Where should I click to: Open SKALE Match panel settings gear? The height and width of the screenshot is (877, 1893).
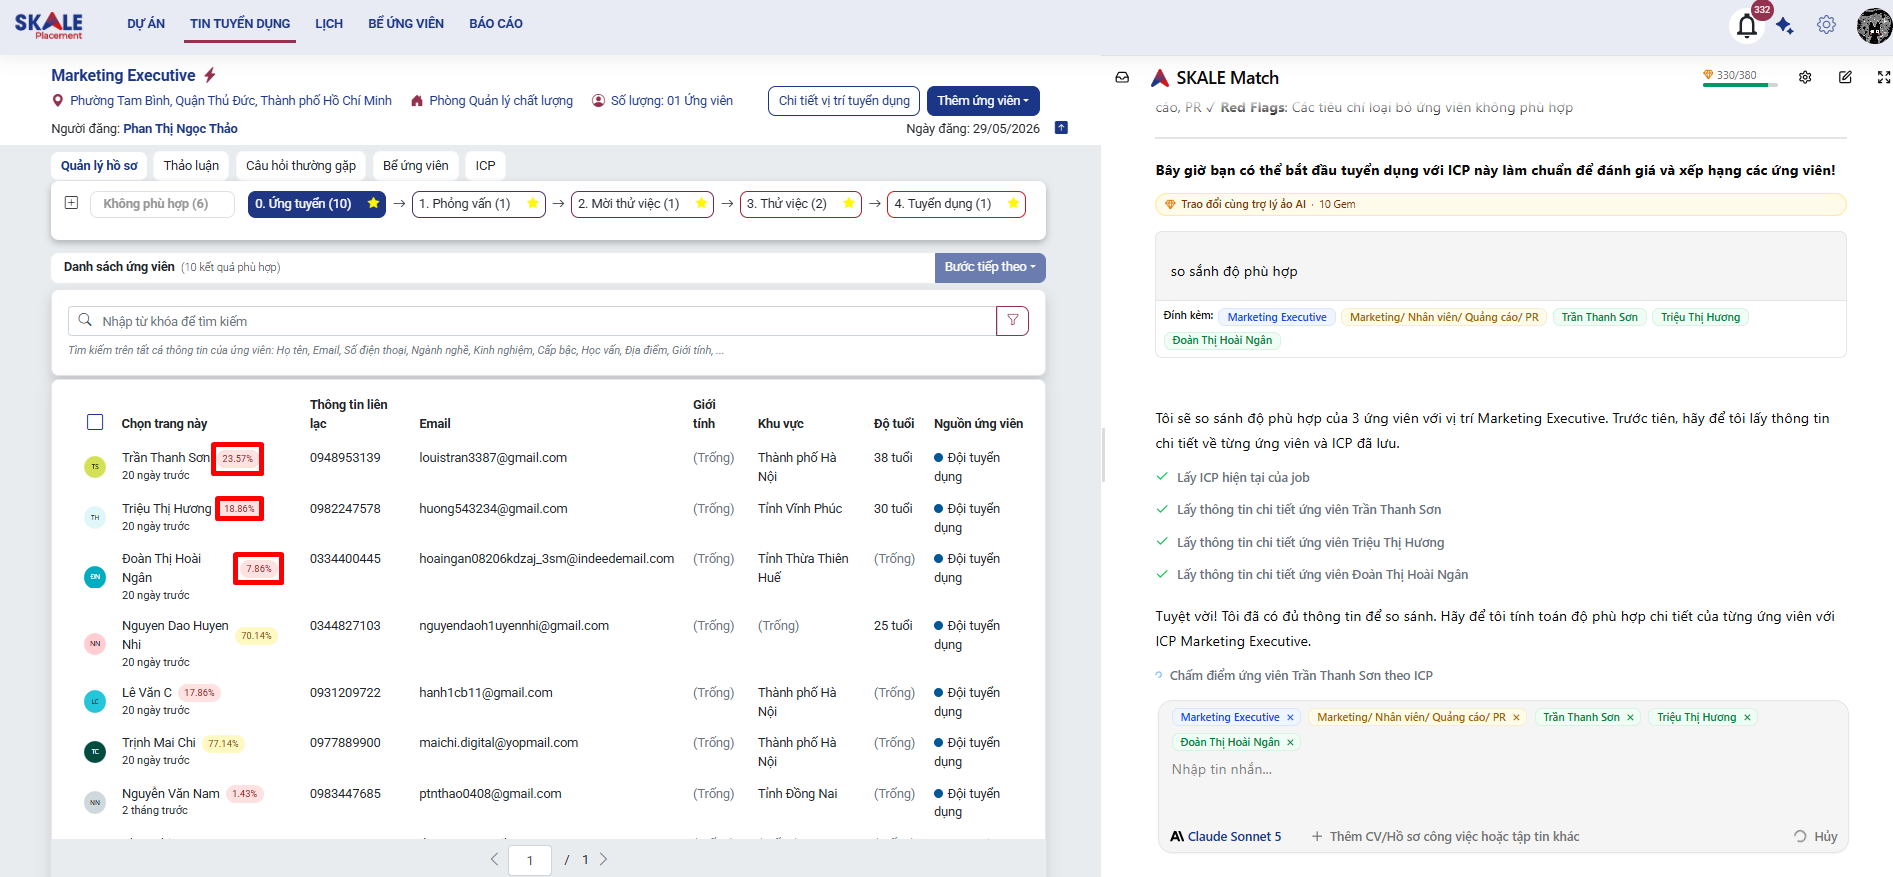point(1805,77)
